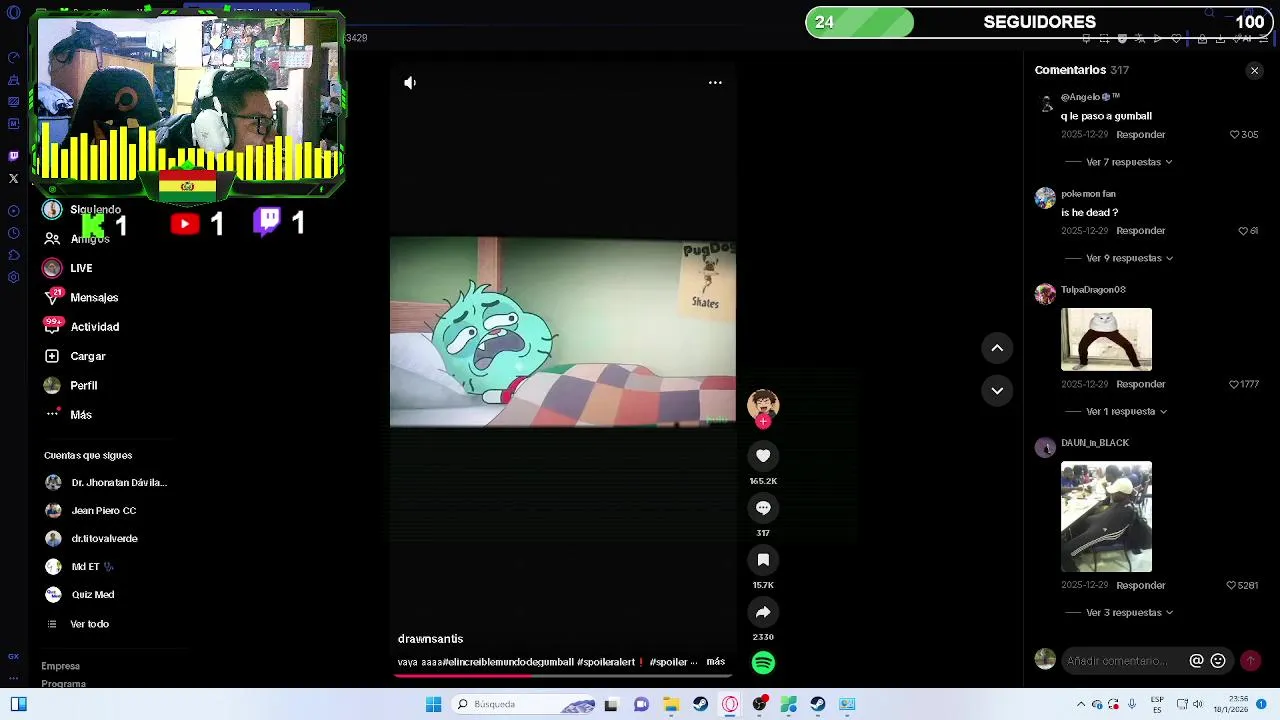Open dr.titovalverde followed account

pos(105,539)
